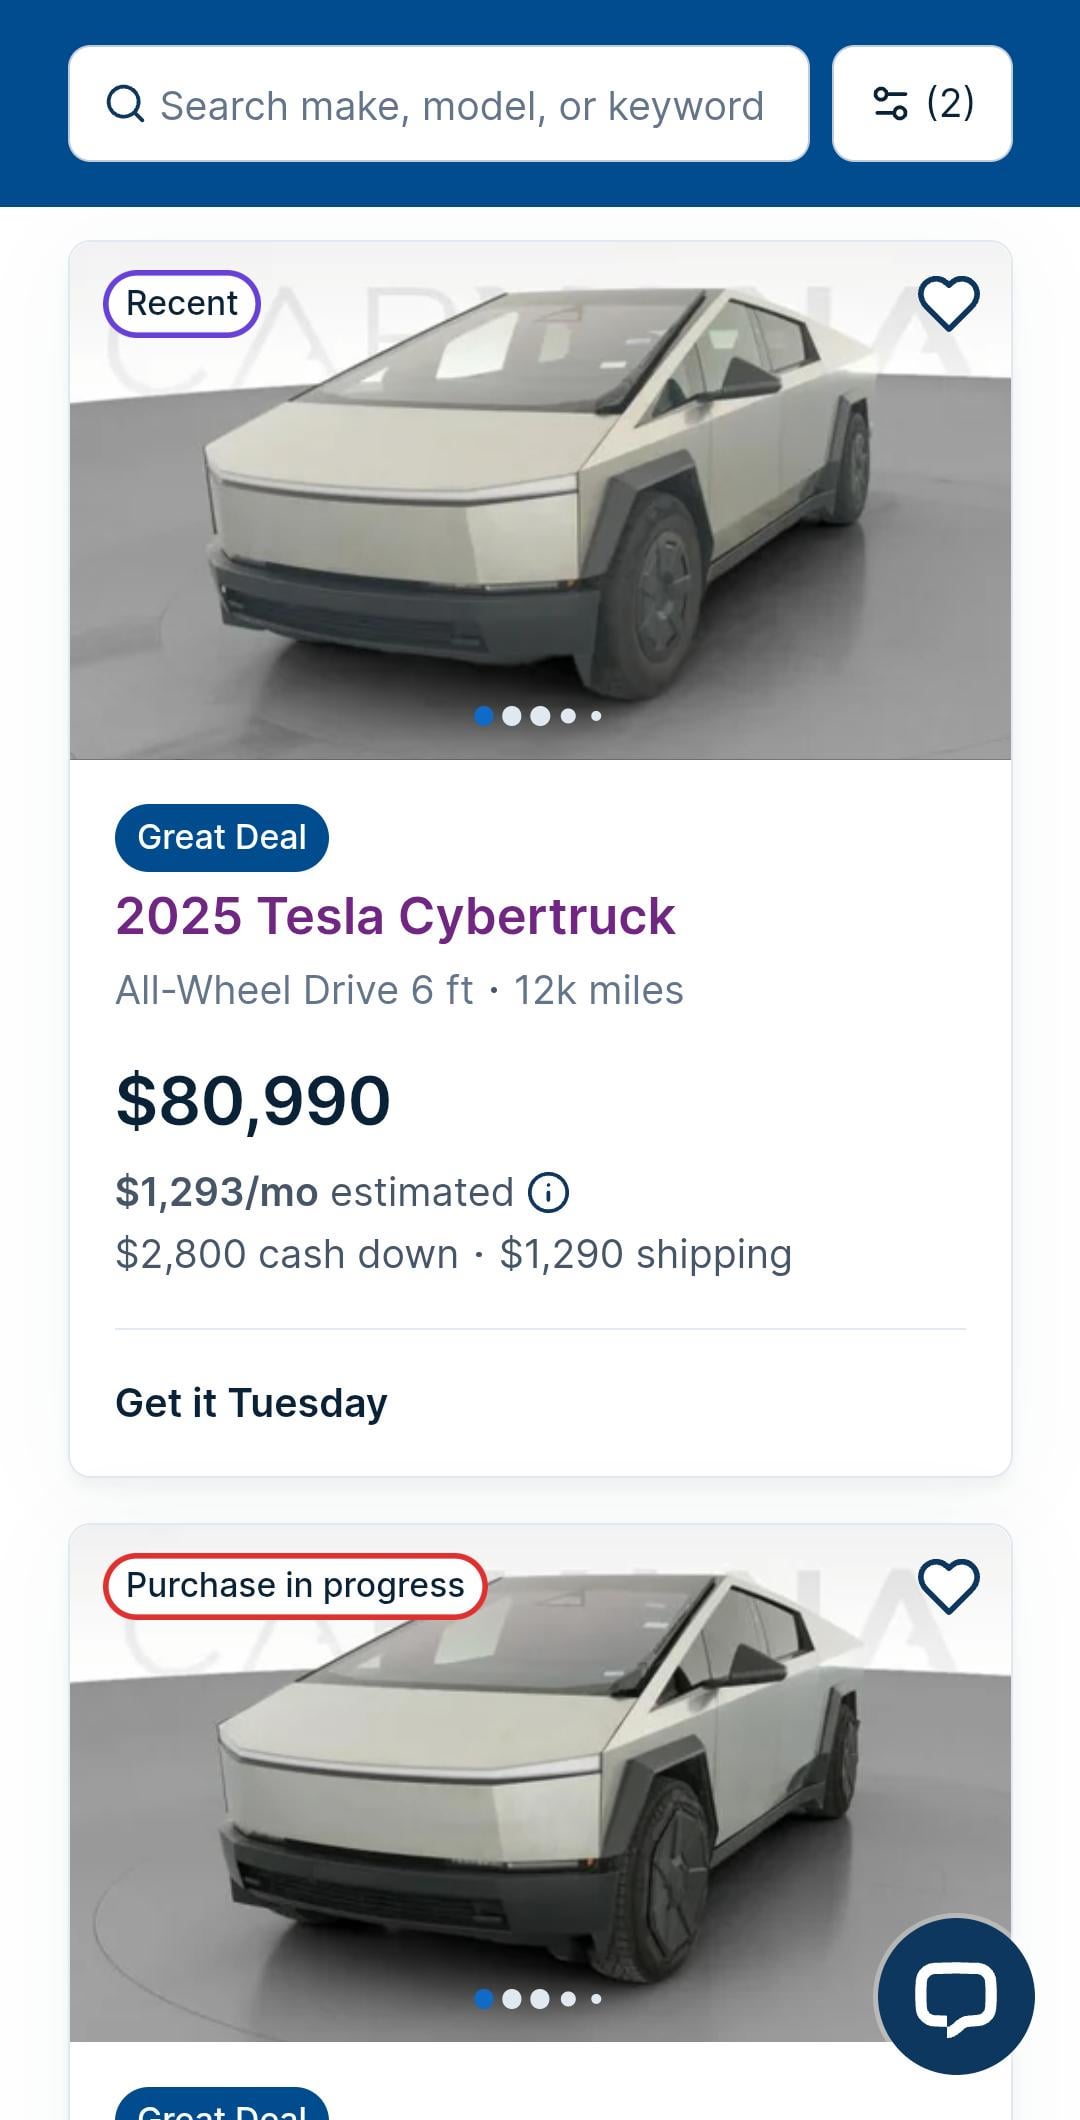This screenshot has height=2120, width=1080.
Task: Select first photo dot on second car
Action: click(484, 1999)
